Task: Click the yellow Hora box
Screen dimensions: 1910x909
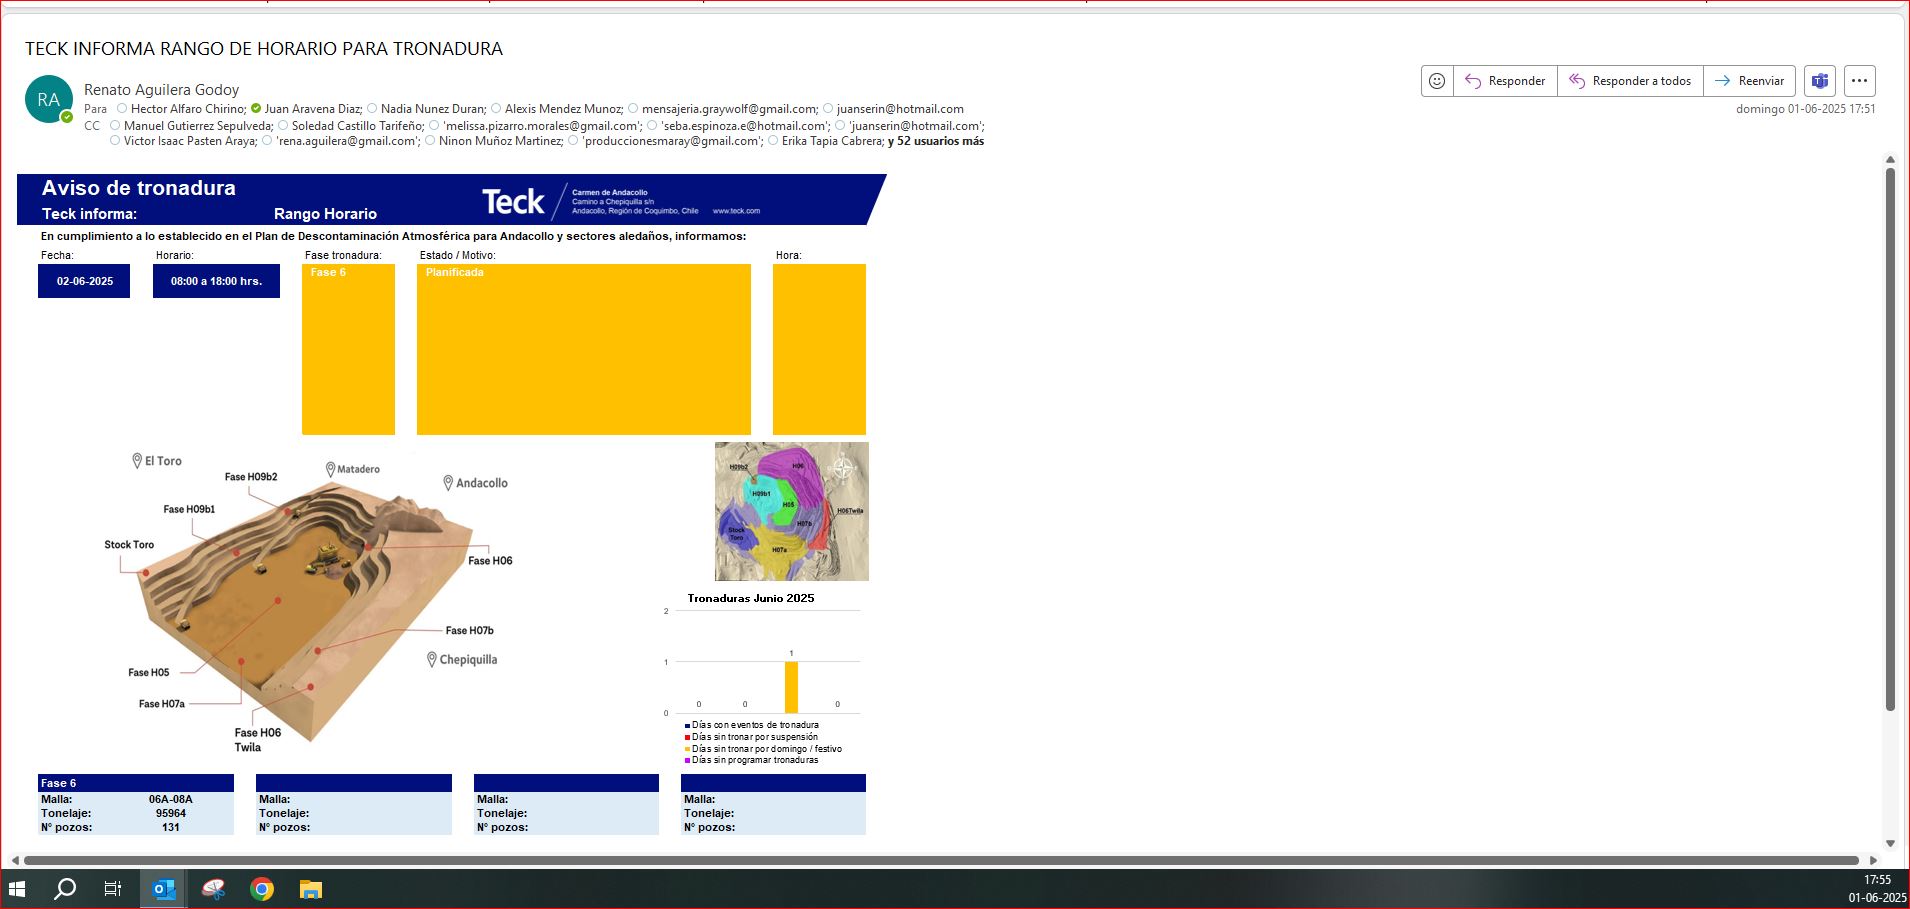Action: 819,349
